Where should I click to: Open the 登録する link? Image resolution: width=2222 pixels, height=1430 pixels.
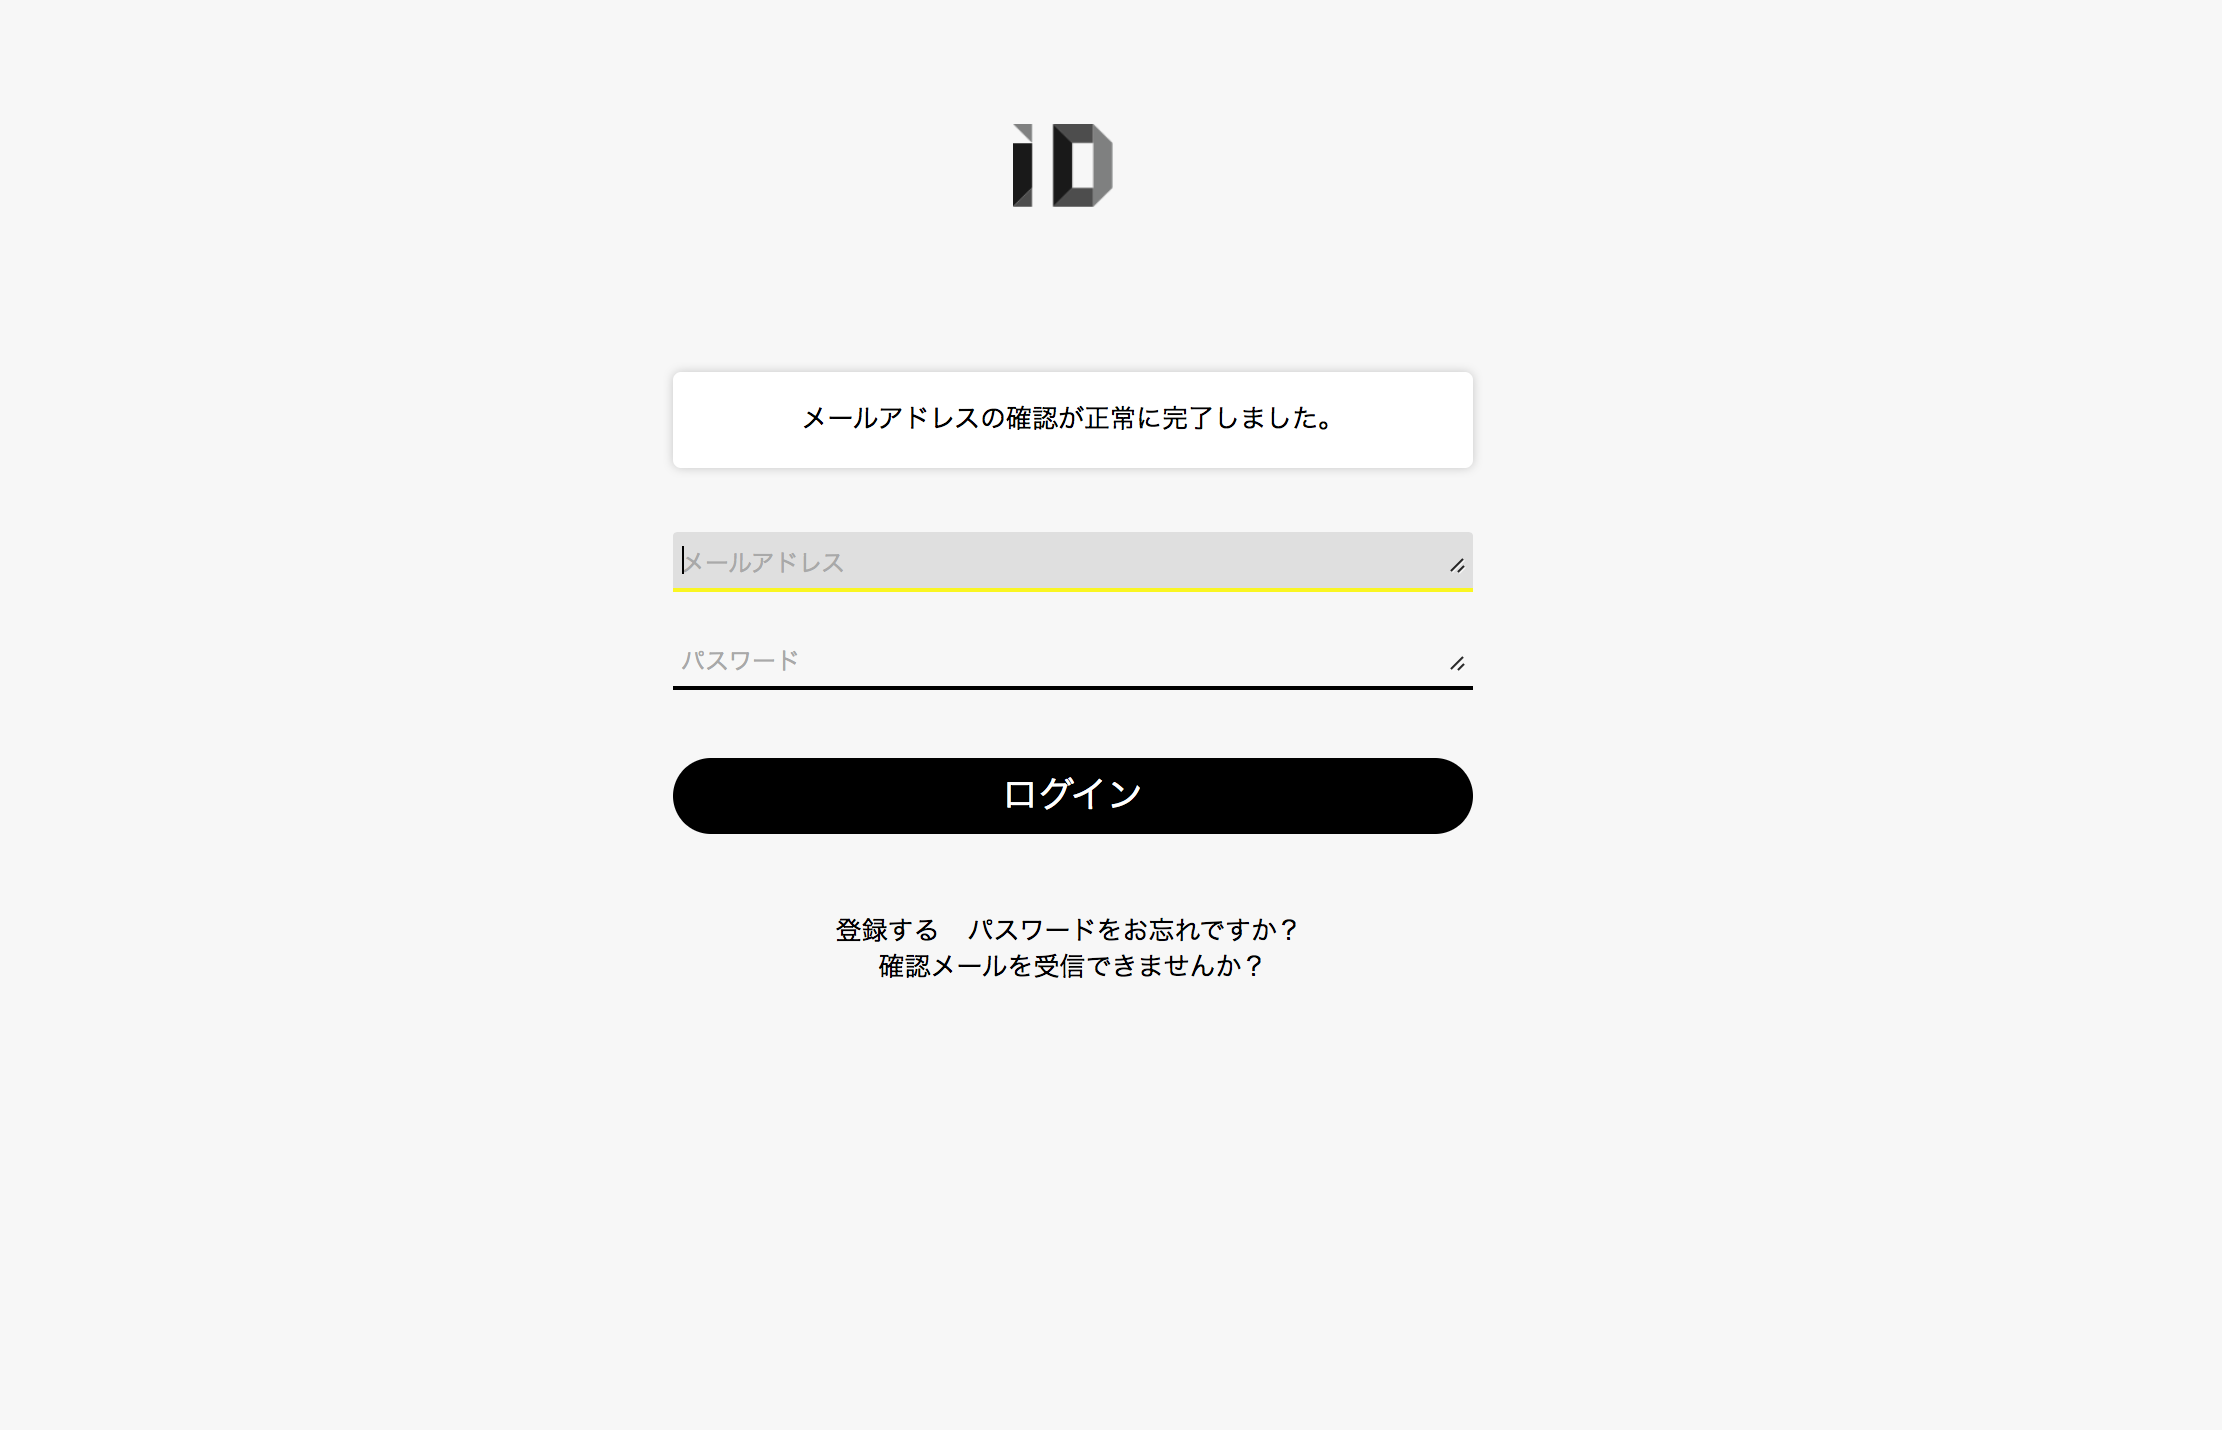point(887,930)
